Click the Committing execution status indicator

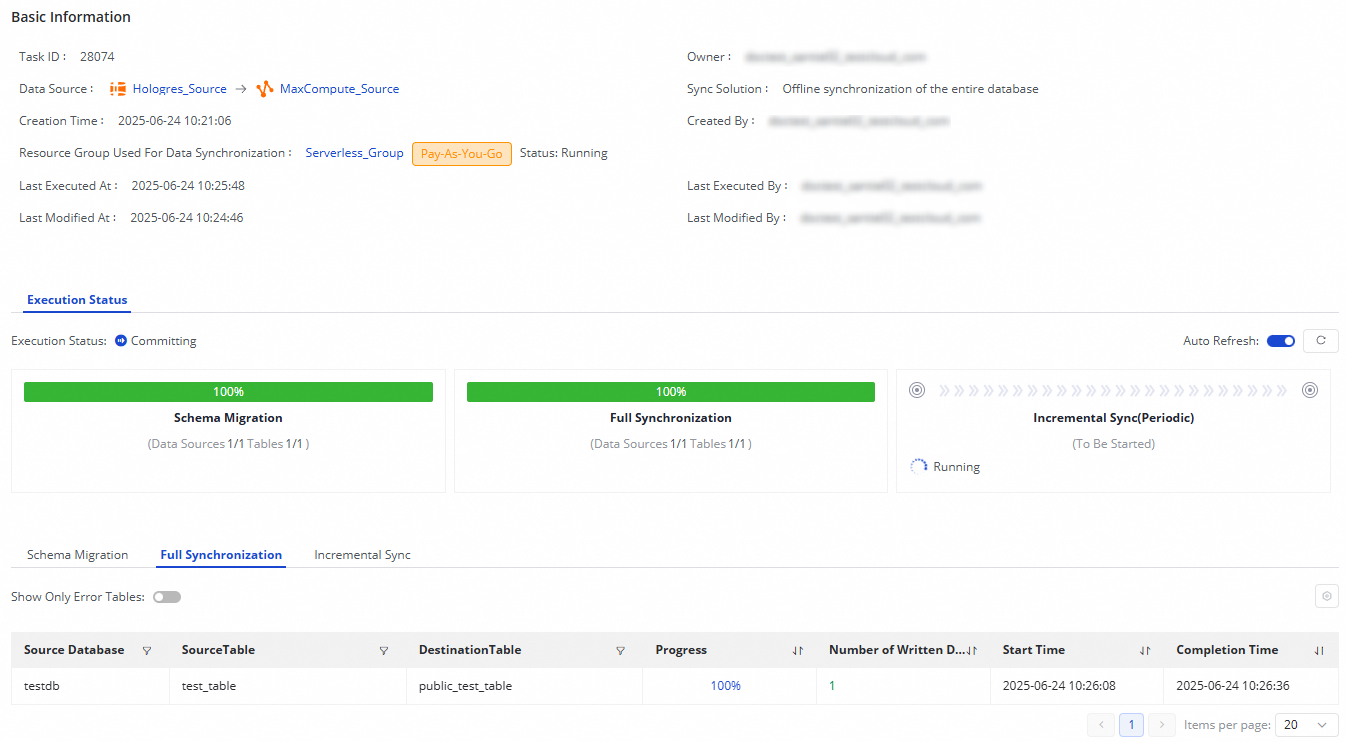pyautogui.click(x=155, y=340)
